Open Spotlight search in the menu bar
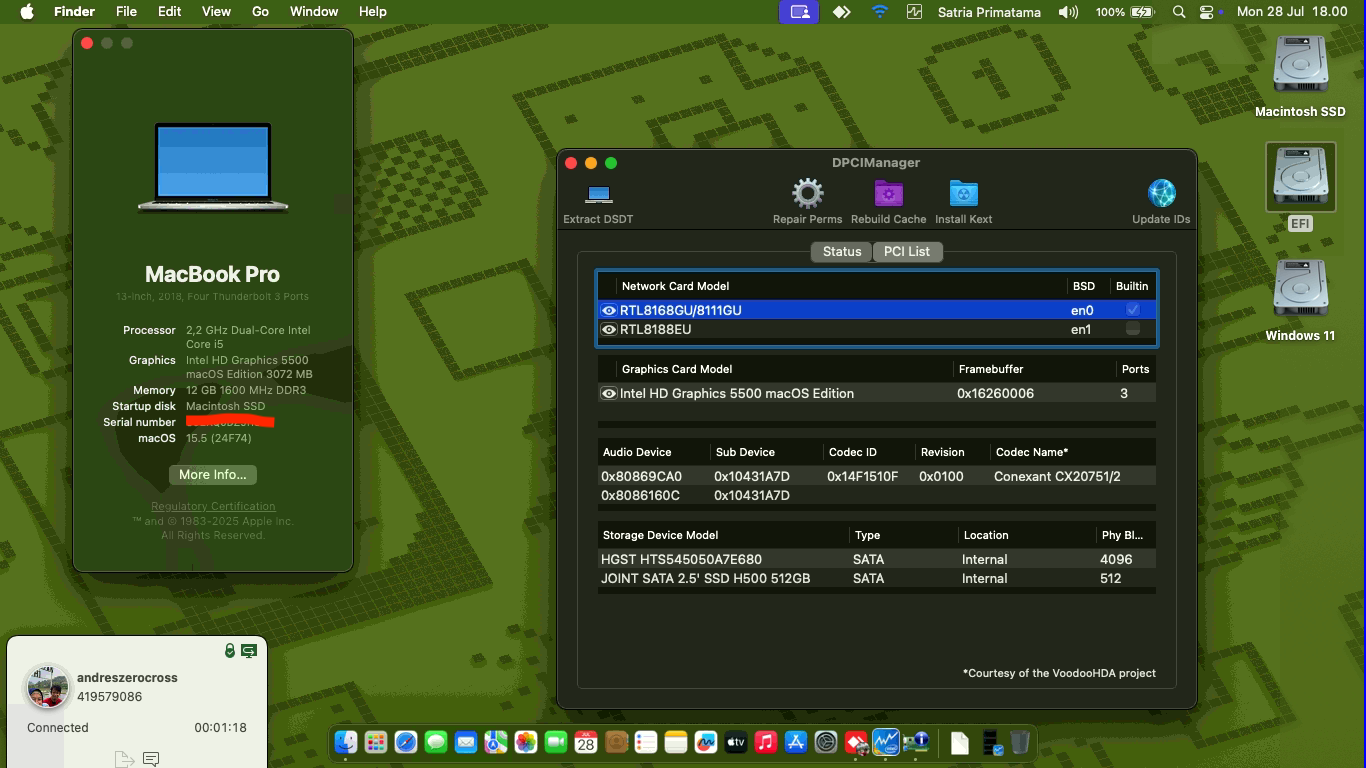1366x768 pixels. (1178, 11)
